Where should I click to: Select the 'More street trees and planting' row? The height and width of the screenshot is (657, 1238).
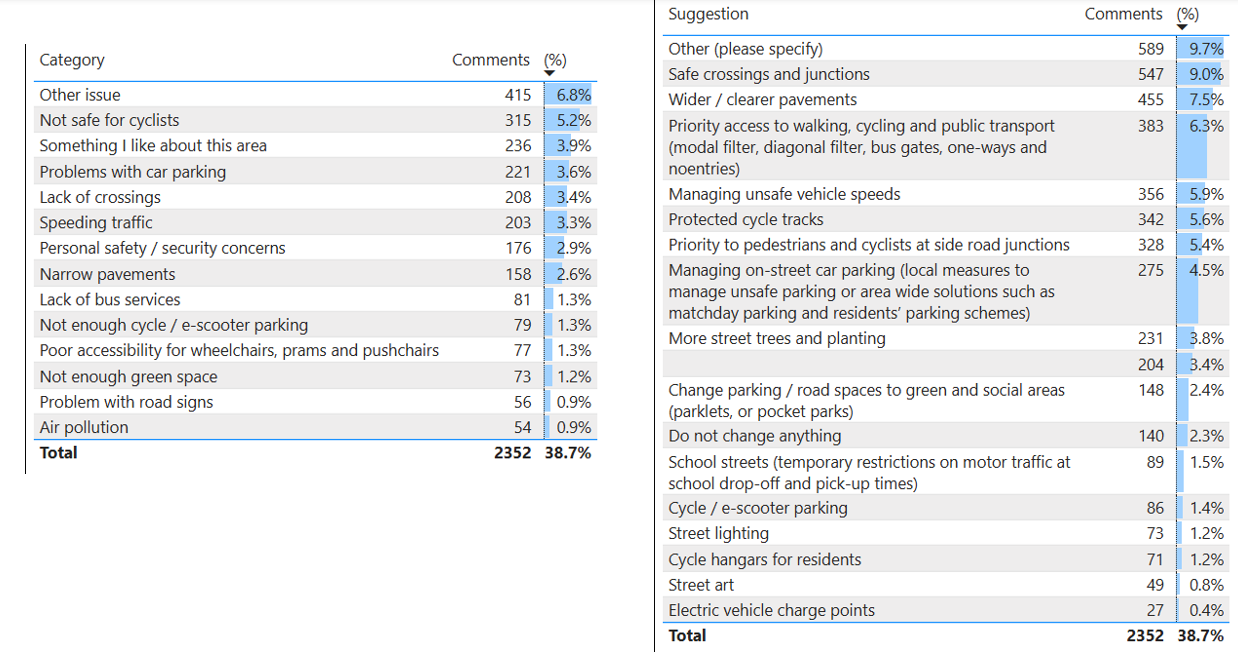(x=776, y=338)
